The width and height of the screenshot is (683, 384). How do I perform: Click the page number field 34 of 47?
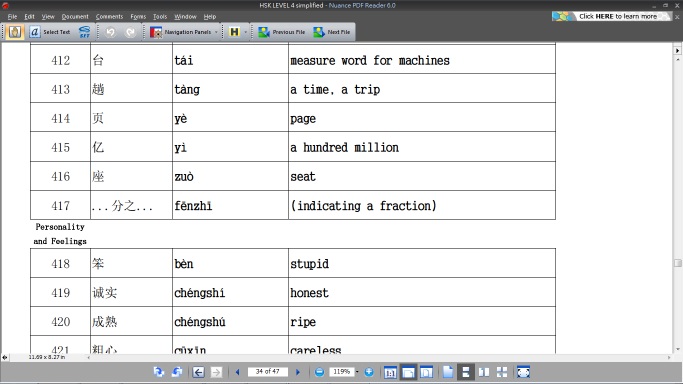tap(267, 371)
